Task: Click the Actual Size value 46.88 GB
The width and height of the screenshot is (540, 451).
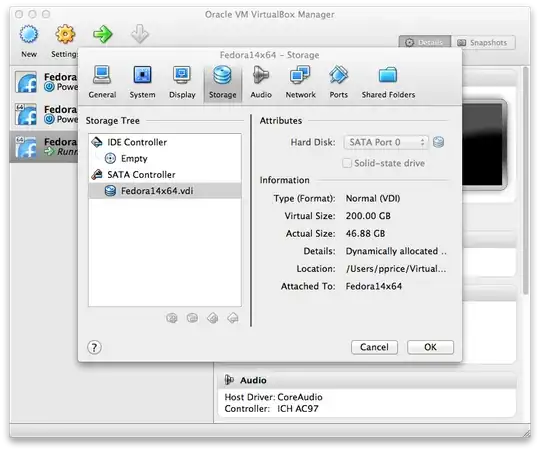Action: point(365,233)
